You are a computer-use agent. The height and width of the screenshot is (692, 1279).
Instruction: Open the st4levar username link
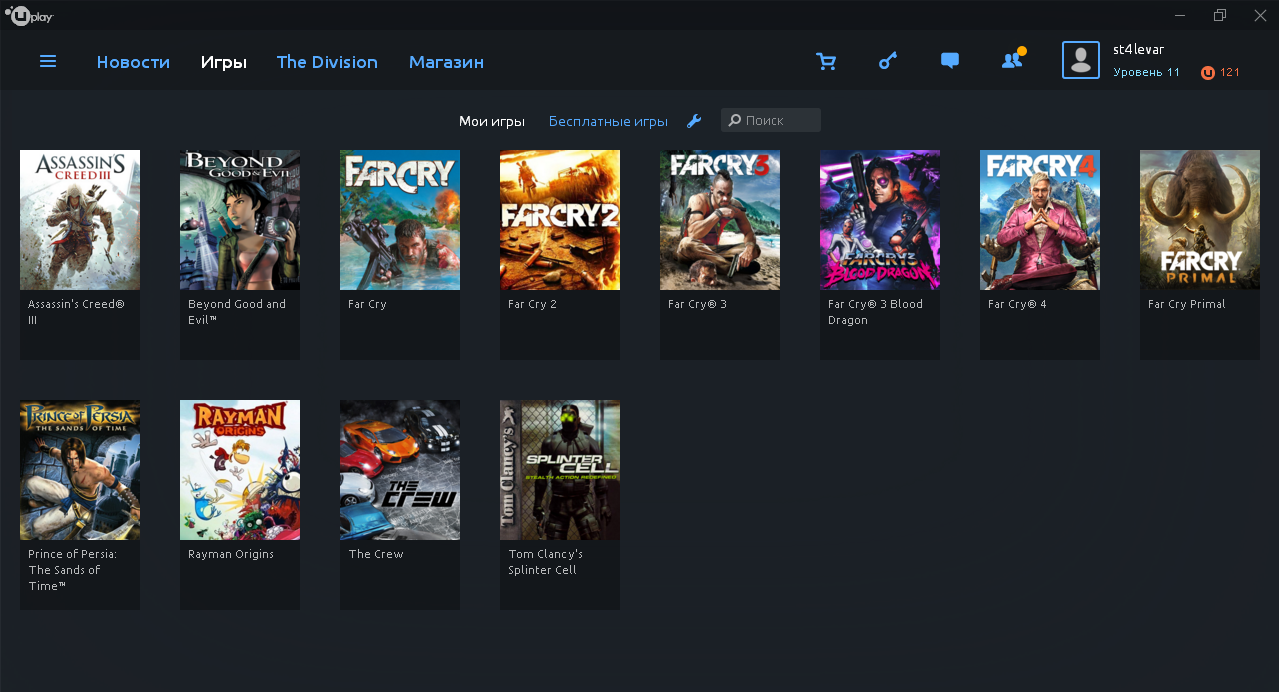tap(1138, 49)
